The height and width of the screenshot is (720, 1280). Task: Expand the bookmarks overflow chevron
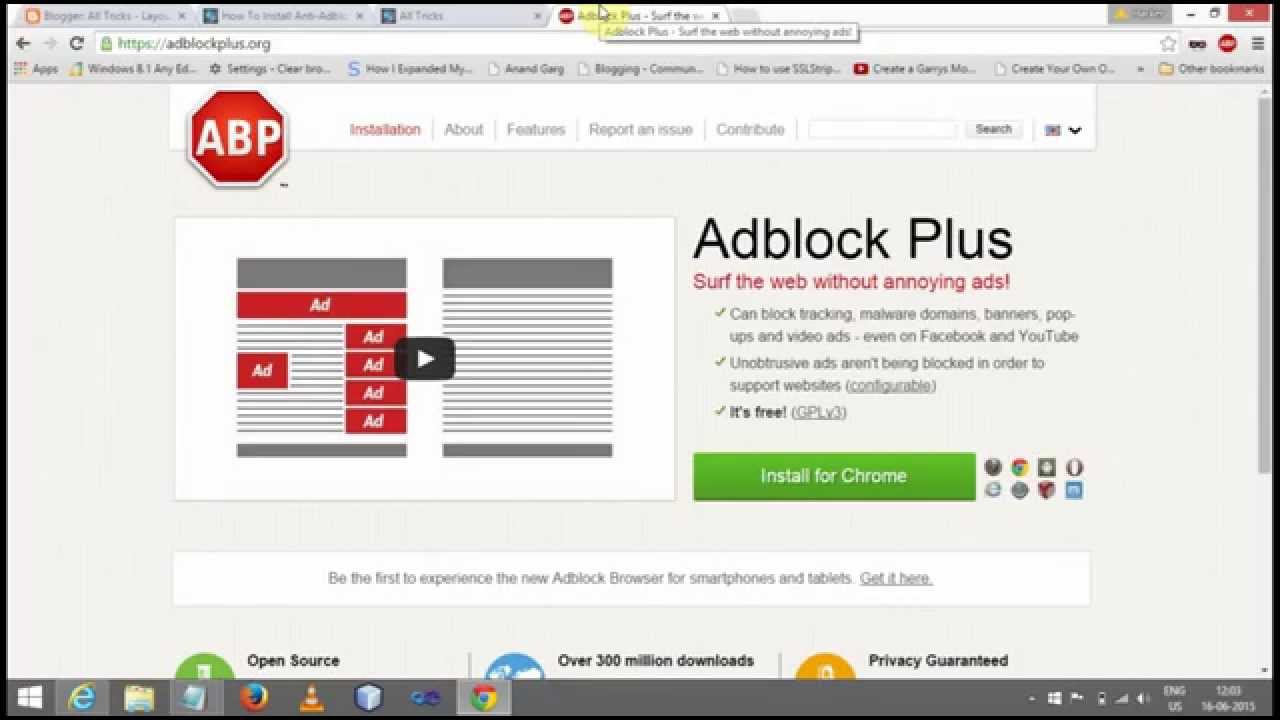[1141, 69]
